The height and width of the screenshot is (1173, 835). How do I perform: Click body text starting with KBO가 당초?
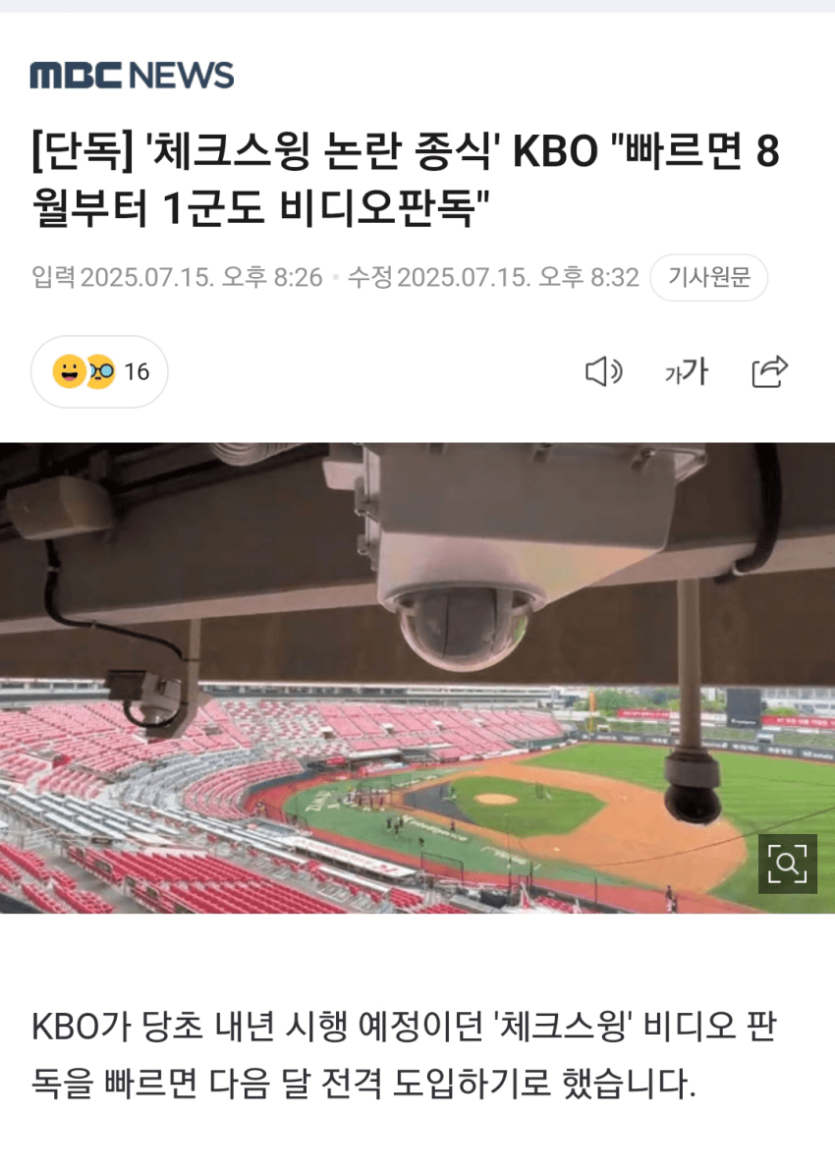(405, 1026)
